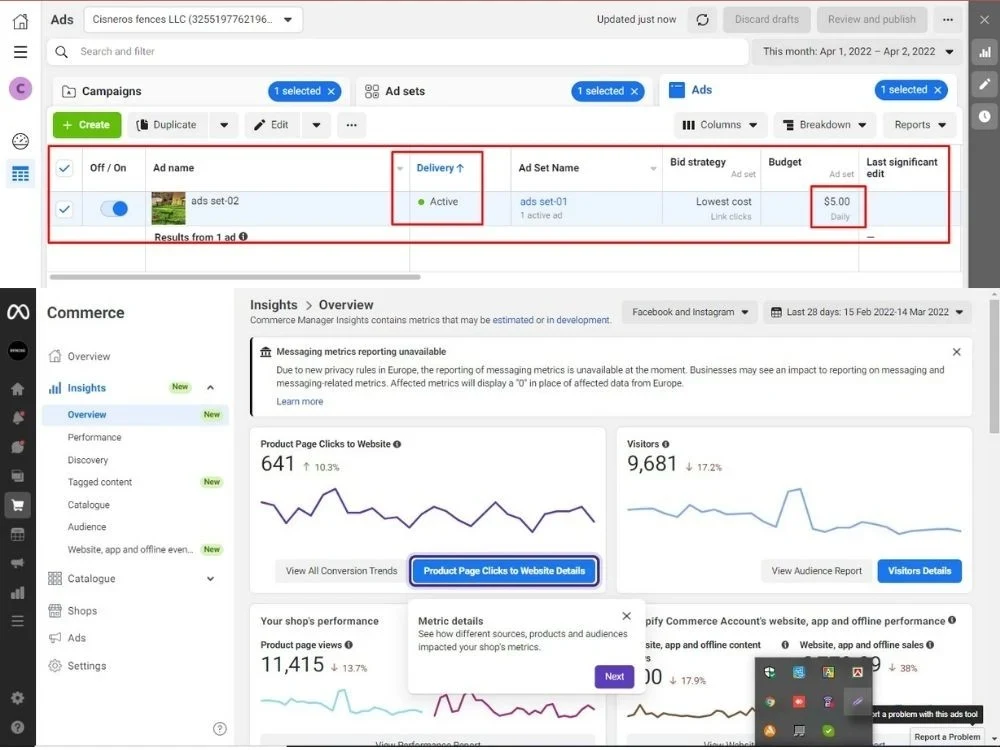
Task: Open the Columns dropdown
Action: tap(720, 125)
